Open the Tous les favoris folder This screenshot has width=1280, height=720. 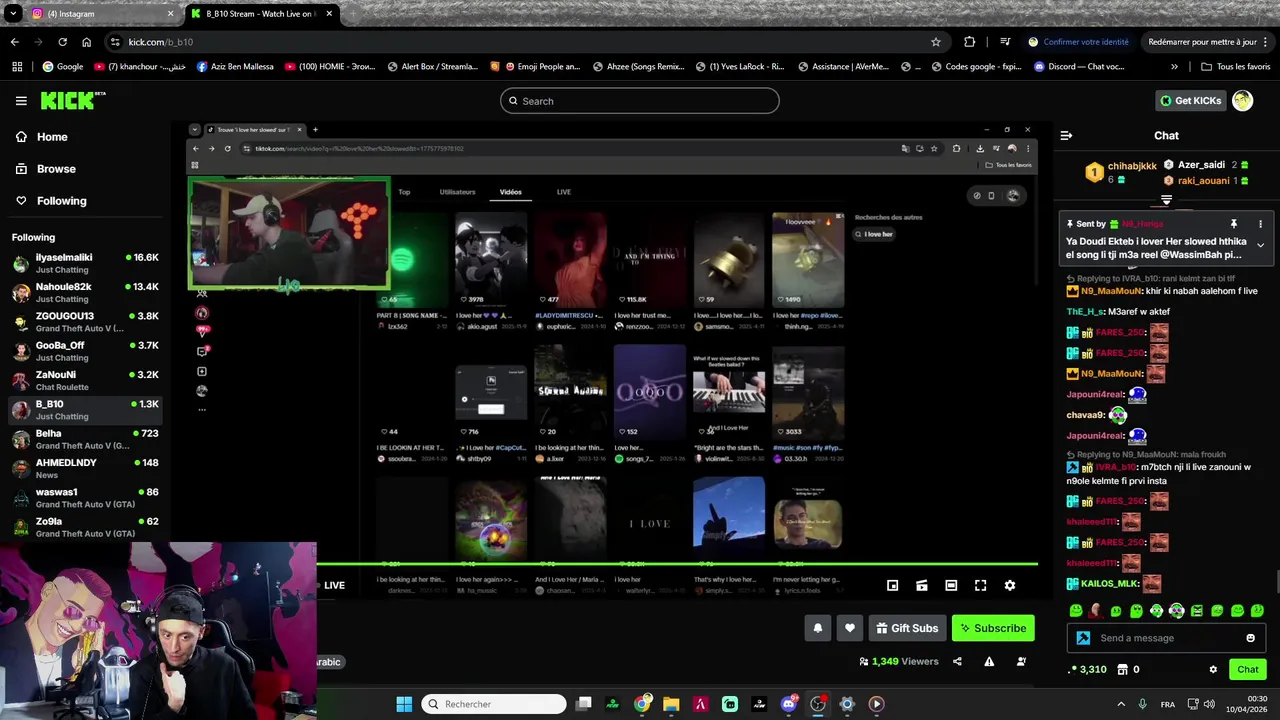point(1236,67)
